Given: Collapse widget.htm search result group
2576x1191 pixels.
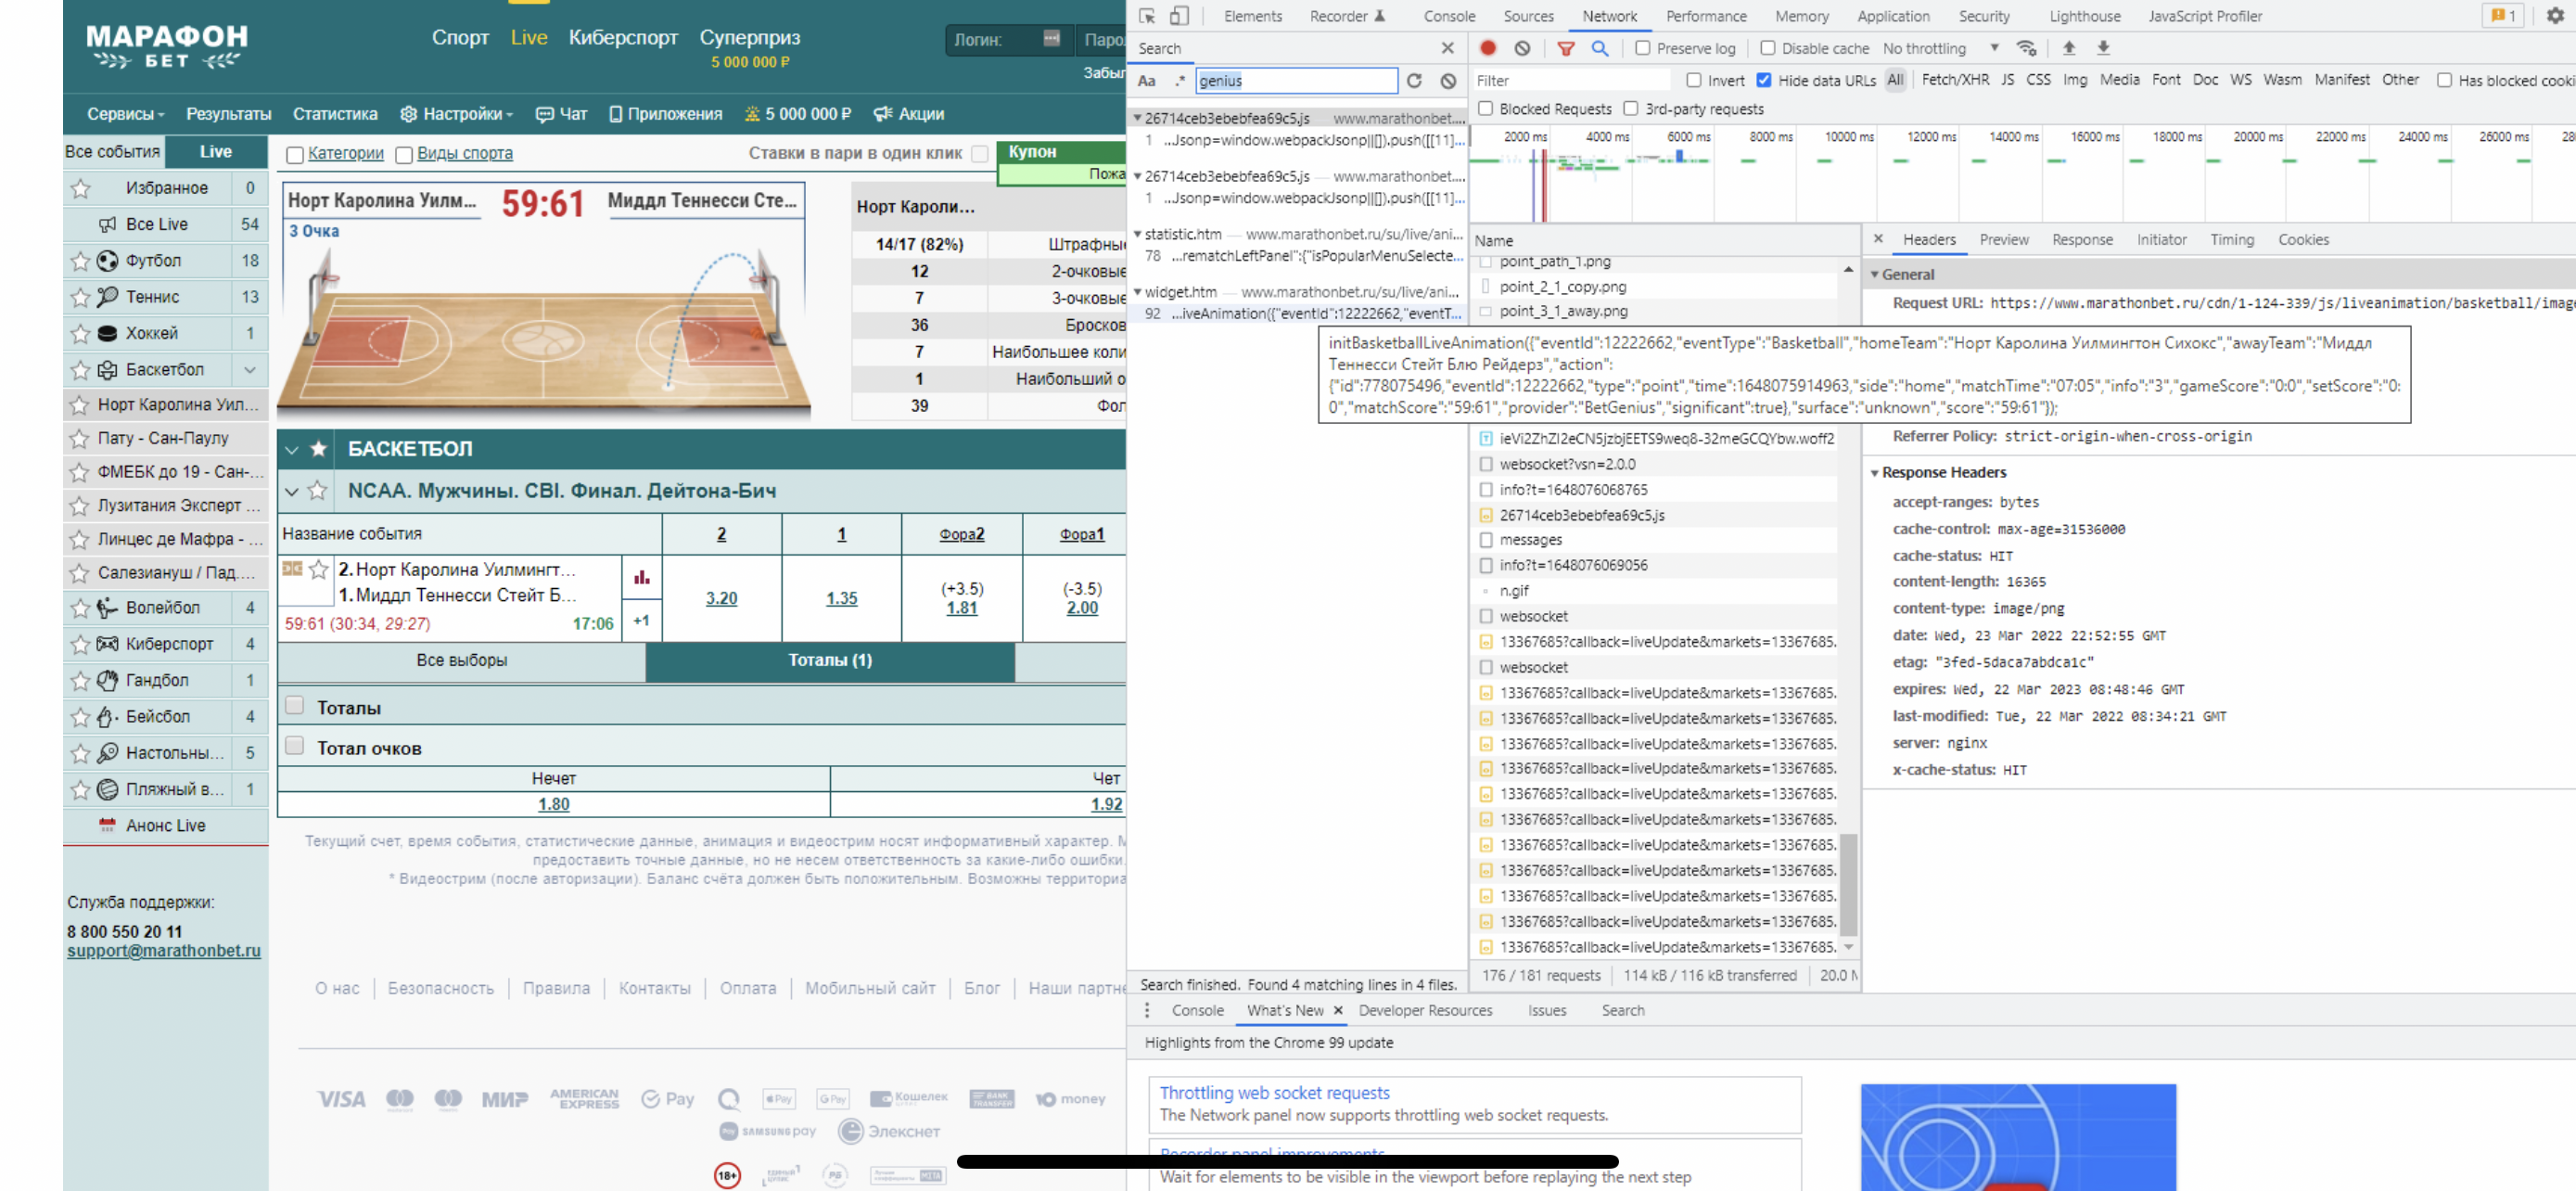Looking at the screenshot, I should (x=1137, y=292).
